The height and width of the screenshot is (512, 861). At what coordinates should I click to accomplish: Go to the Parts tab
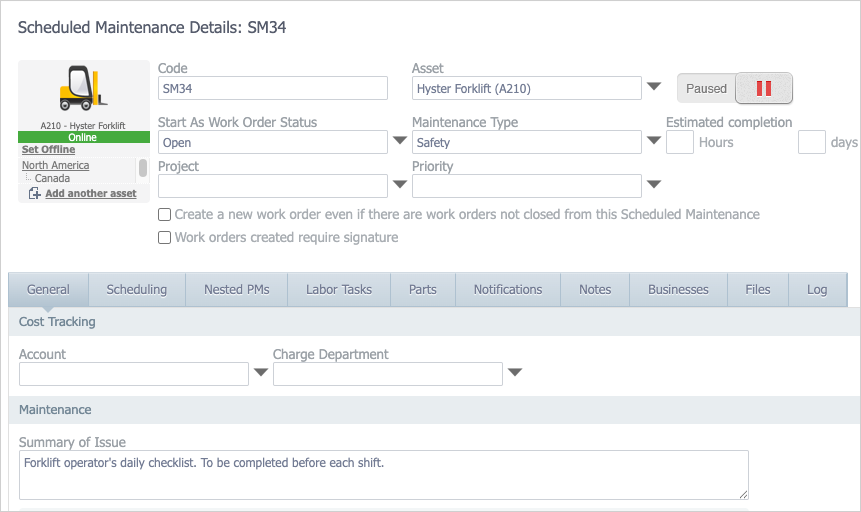pos(423,289)
